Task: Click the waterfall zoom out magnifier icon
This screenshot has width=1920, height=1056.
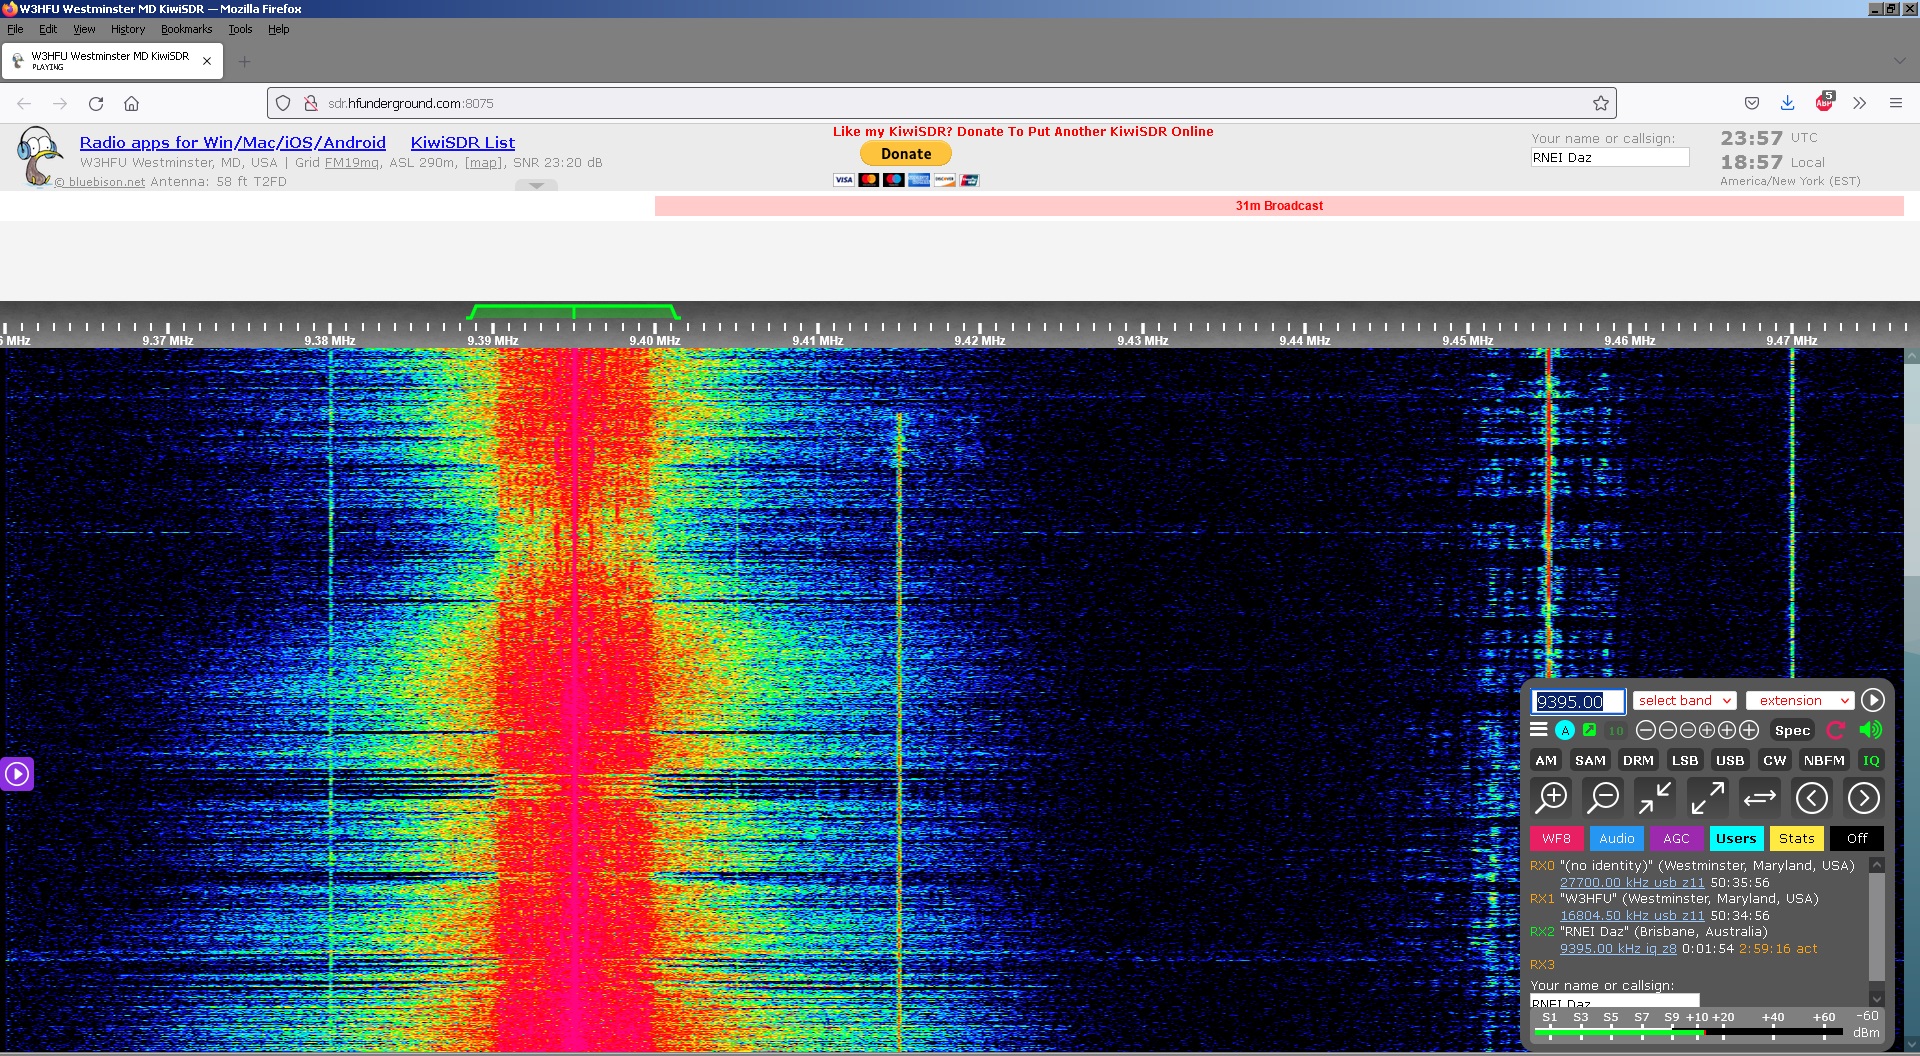Action: (x=1603, y=798)
